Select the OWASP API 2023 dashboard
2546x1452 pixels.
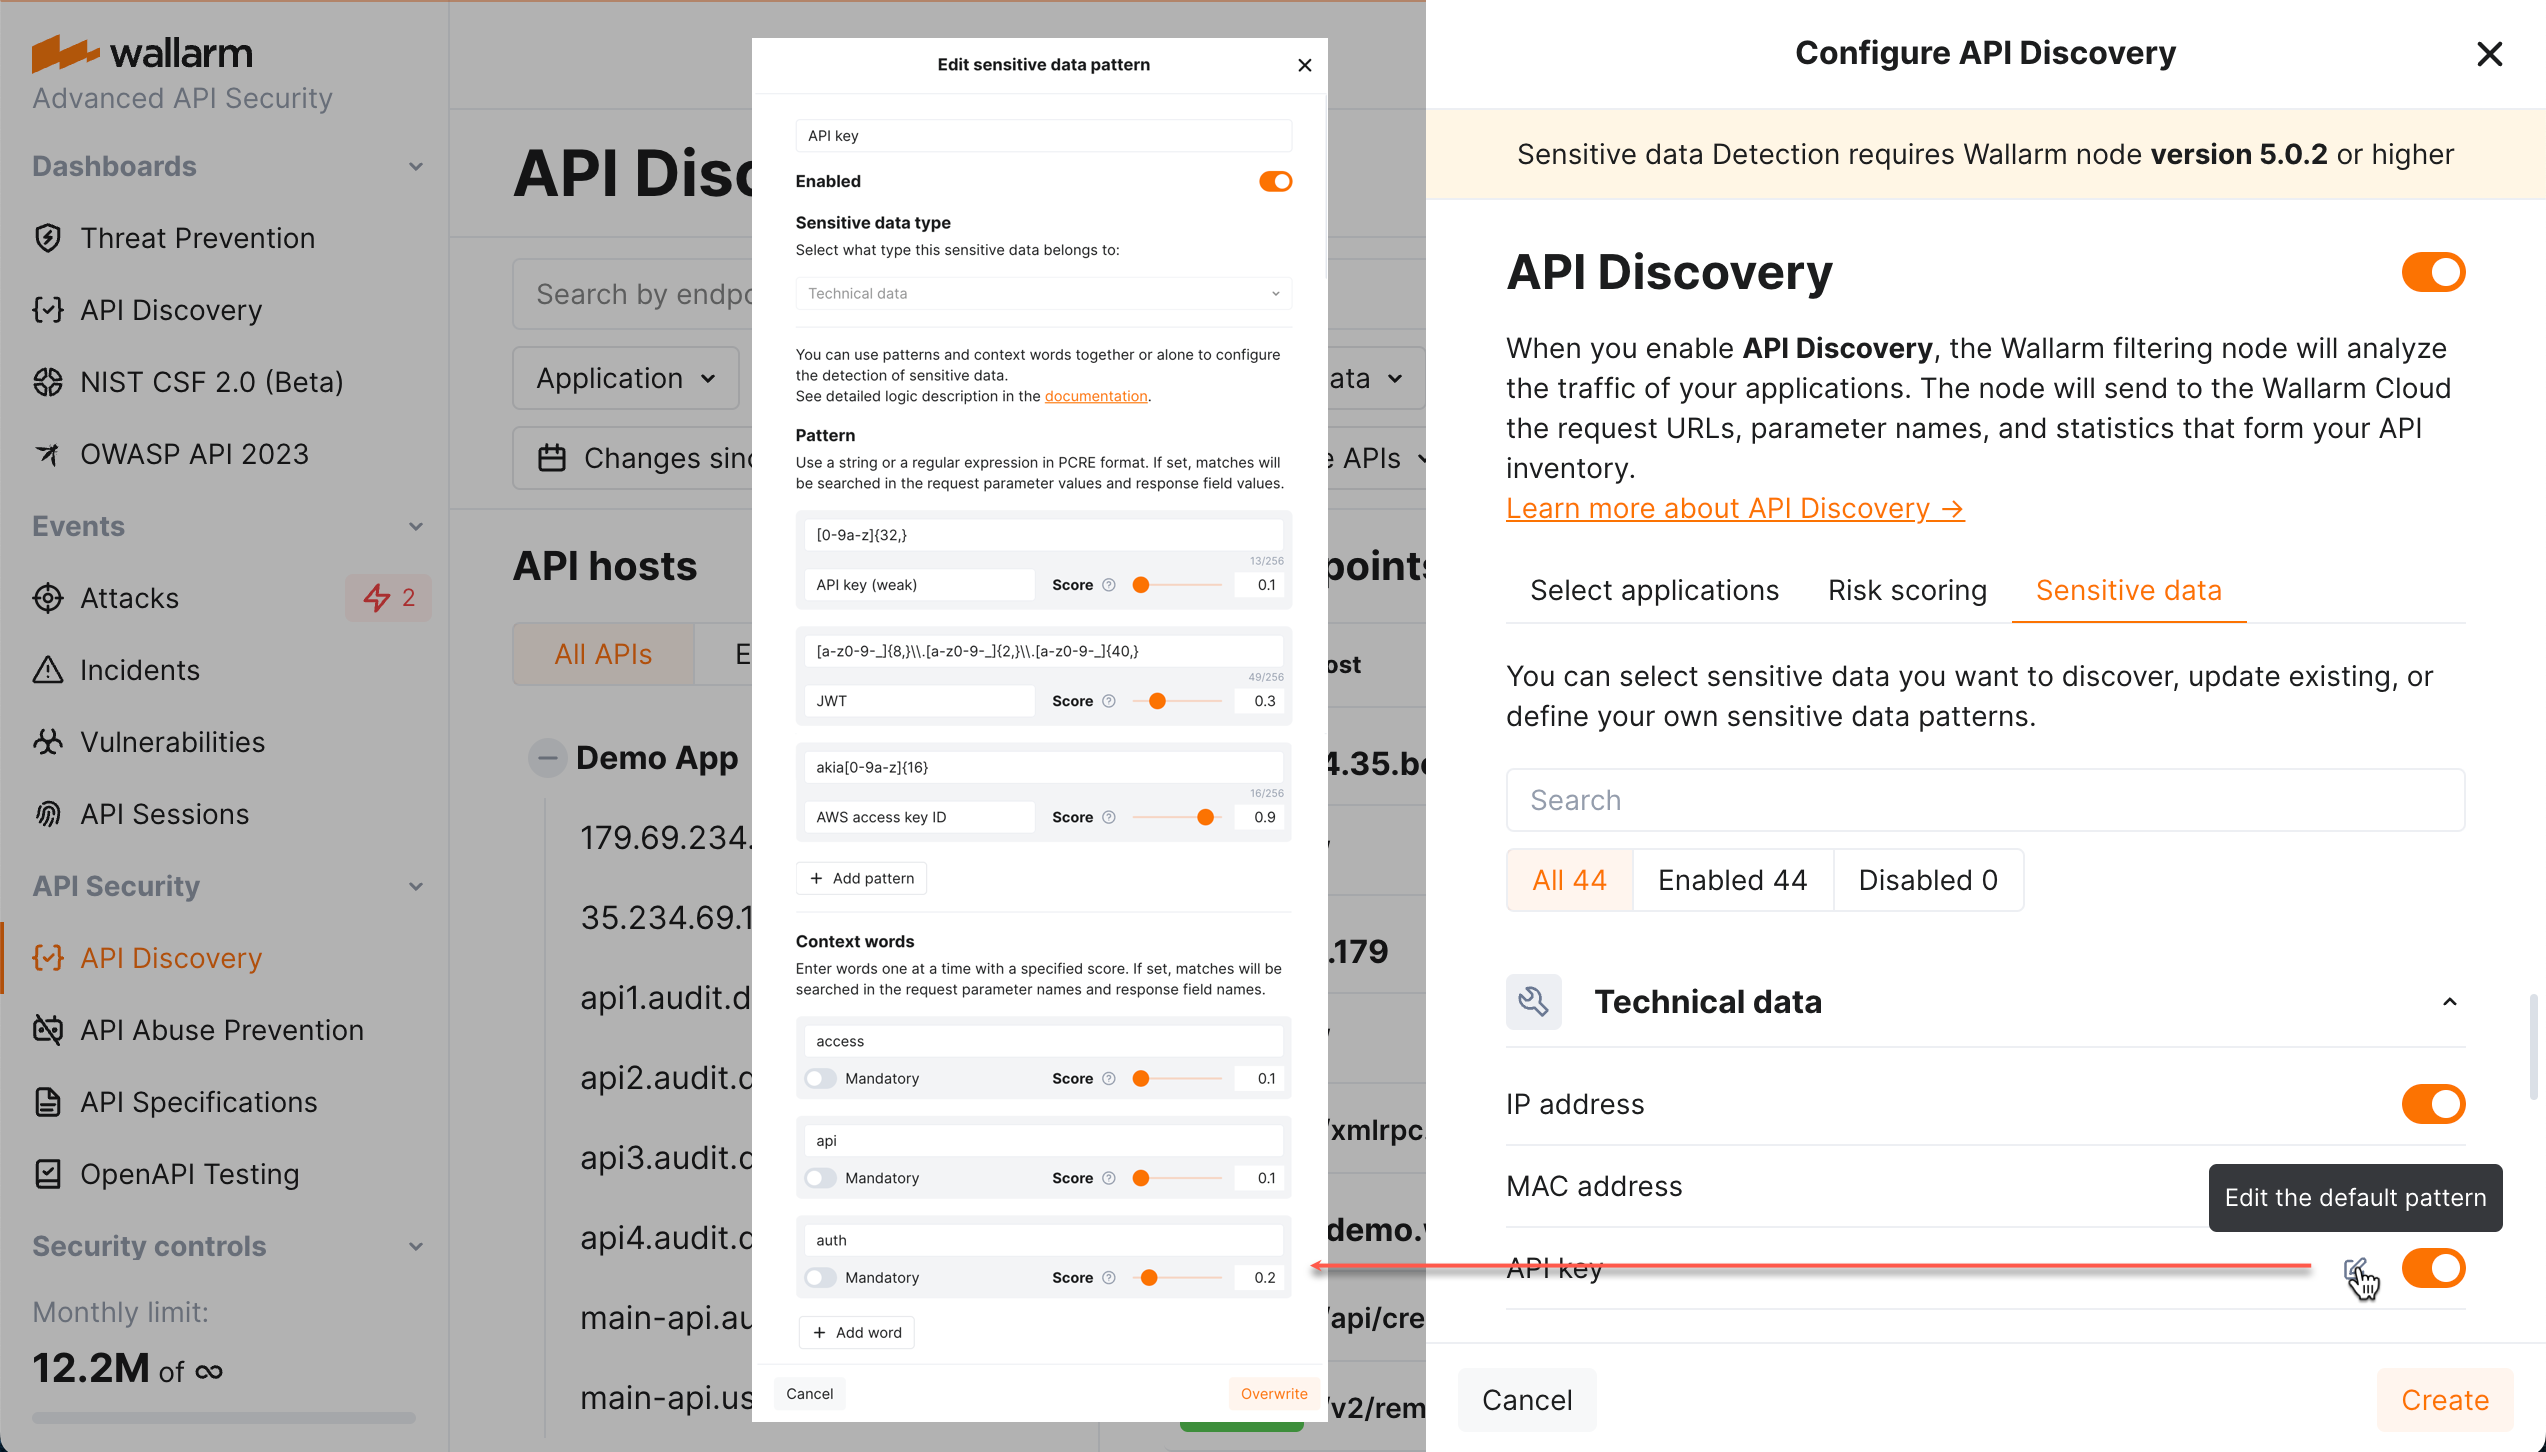(x=193, y=453)
